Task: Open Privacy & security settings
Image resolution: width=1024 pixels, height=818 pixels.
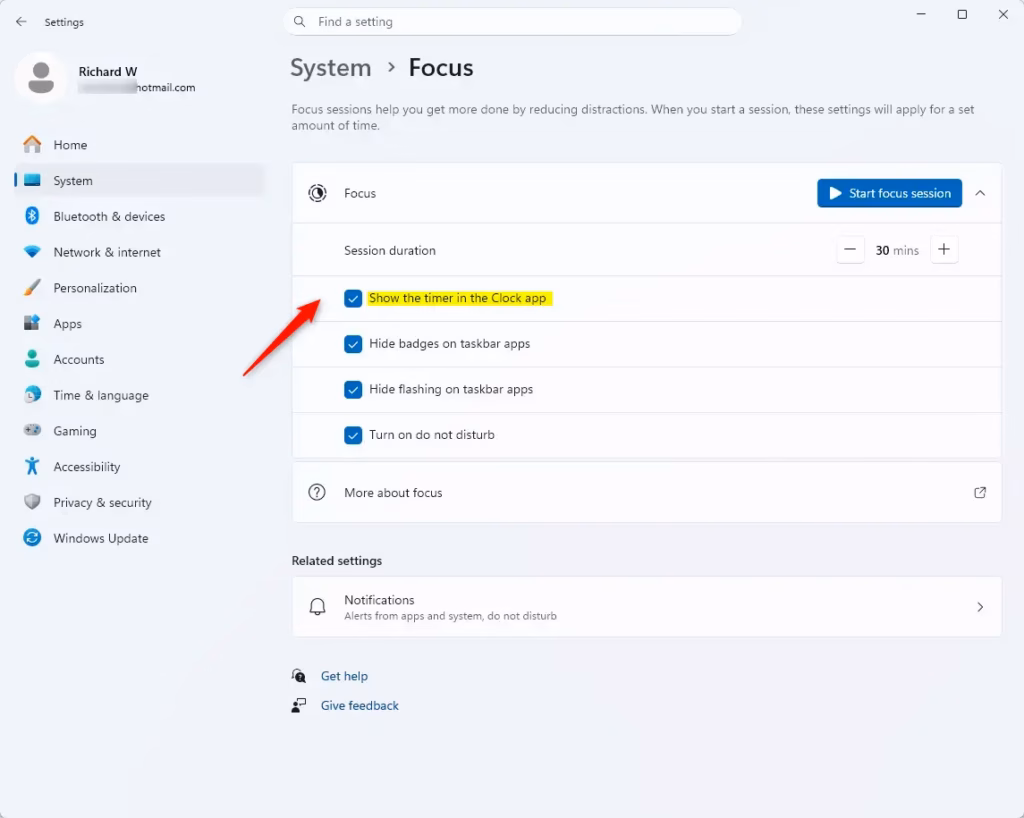Action: [138, 502]
